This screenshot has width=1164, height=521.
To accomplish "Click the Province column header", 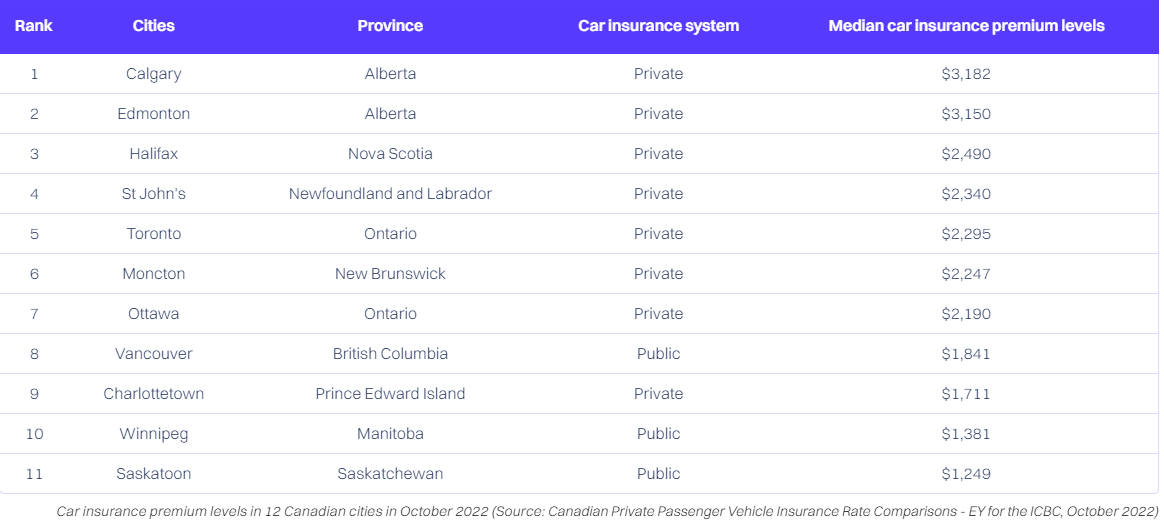I will (x=390, y=26).
